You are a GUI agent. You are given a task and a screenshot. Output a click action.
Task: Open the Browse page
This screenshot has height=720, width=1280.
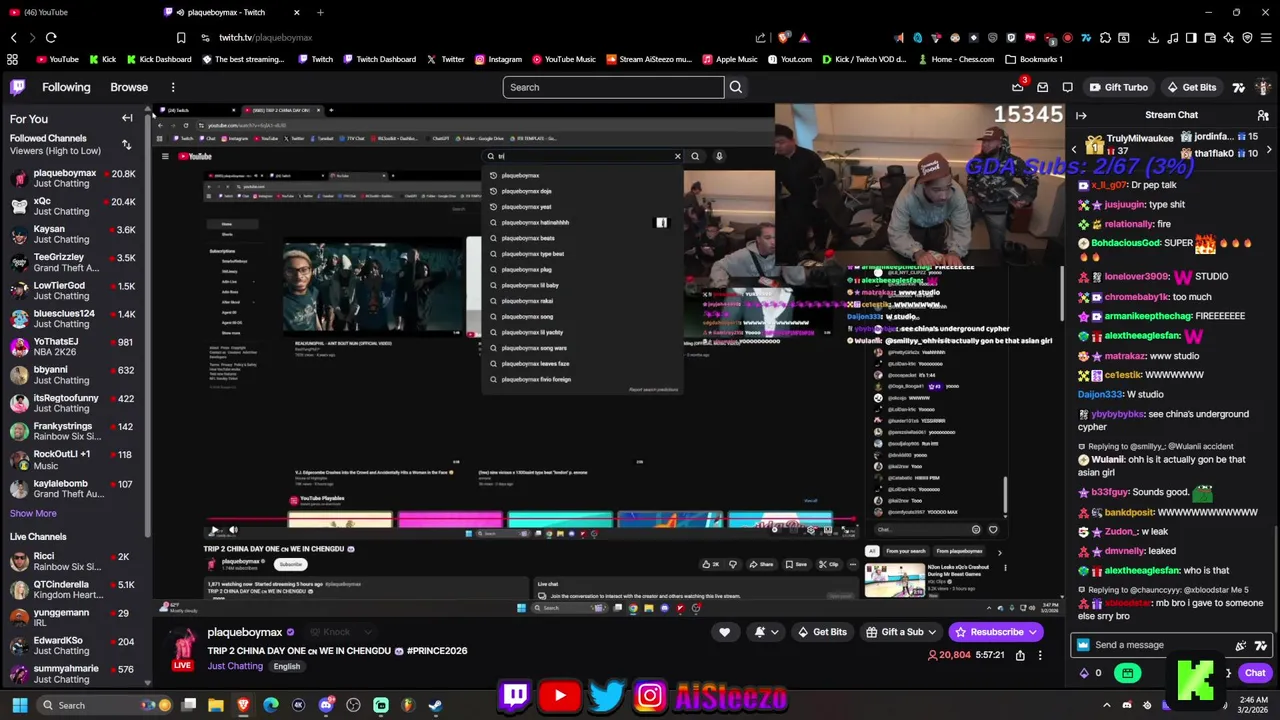[x=129, y=87]
